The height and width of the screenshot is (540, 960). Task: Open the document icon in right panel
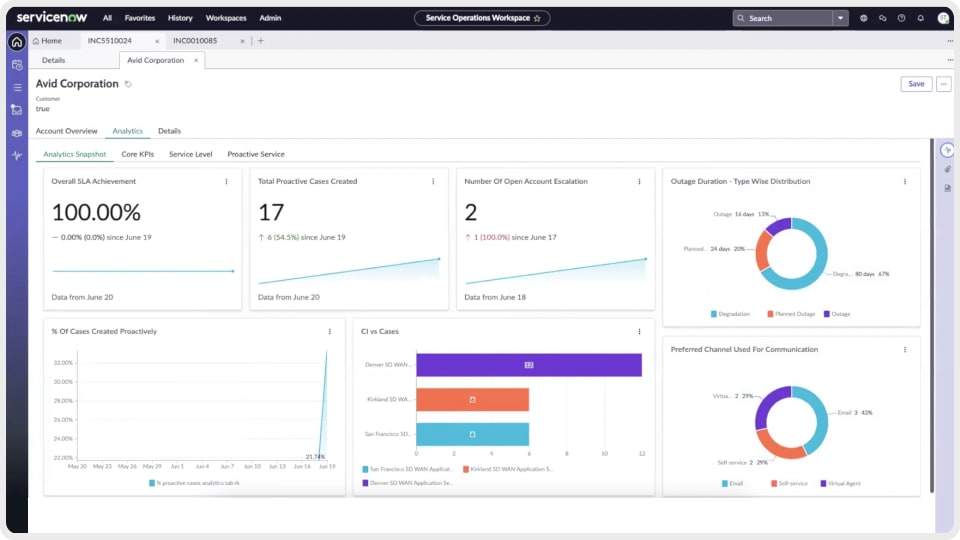pos(947,188)
